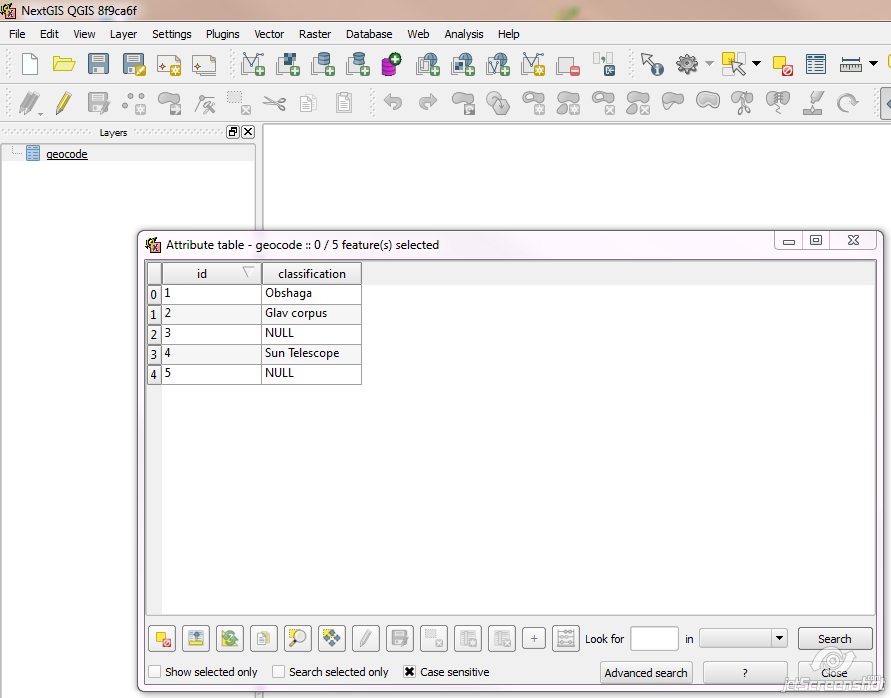Copy selected rows to clipboard icon
This screenshot has height=698, width=891.
264,639
